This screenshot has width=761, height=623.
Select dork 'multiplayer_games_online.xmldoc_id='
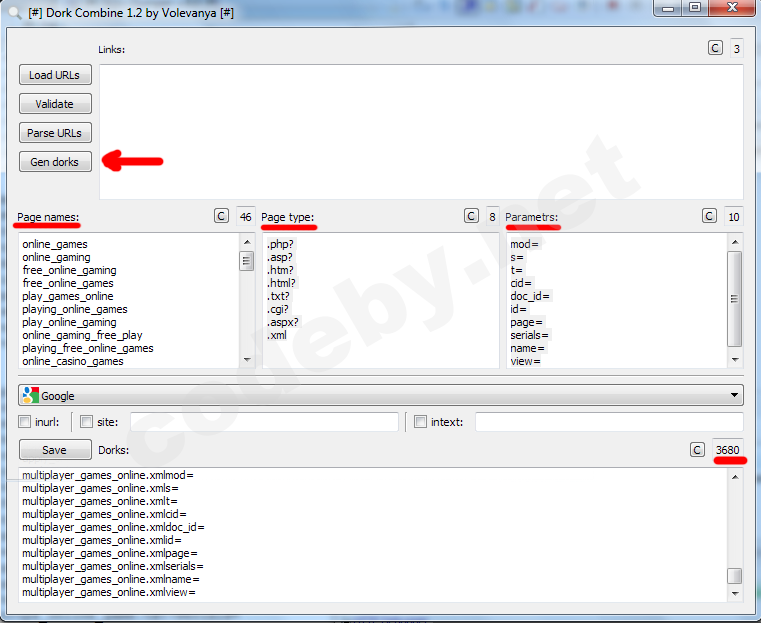(x=113, y=527)
